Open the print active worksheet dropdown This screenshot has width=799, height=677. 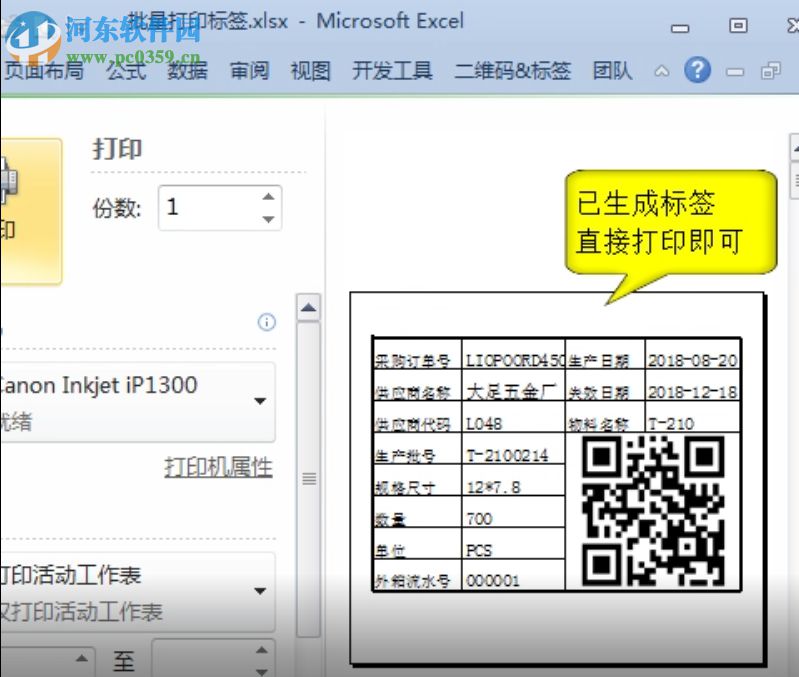tap(138, 592)
